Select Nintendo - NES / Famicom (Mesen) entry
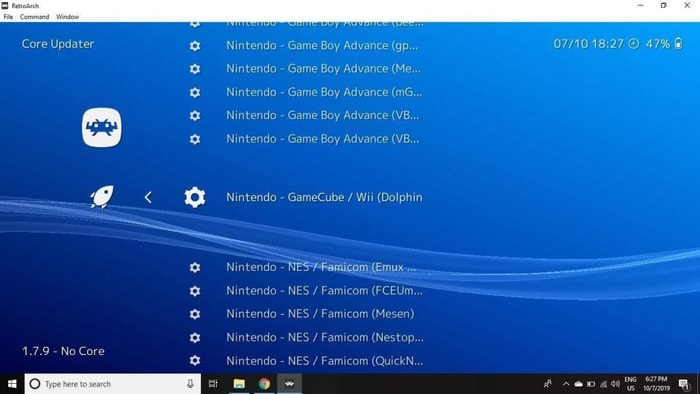700x394 pixels. 320,314
